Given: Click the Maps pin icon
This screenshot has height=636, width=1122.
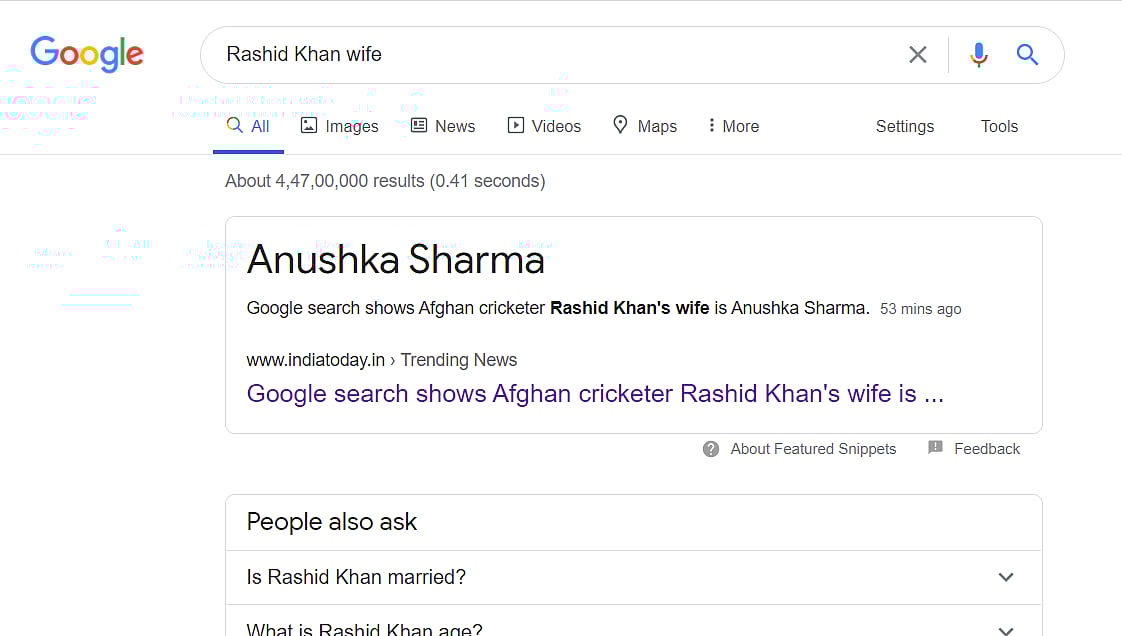Looking at the screenshot, I should [x=620, y=125].
